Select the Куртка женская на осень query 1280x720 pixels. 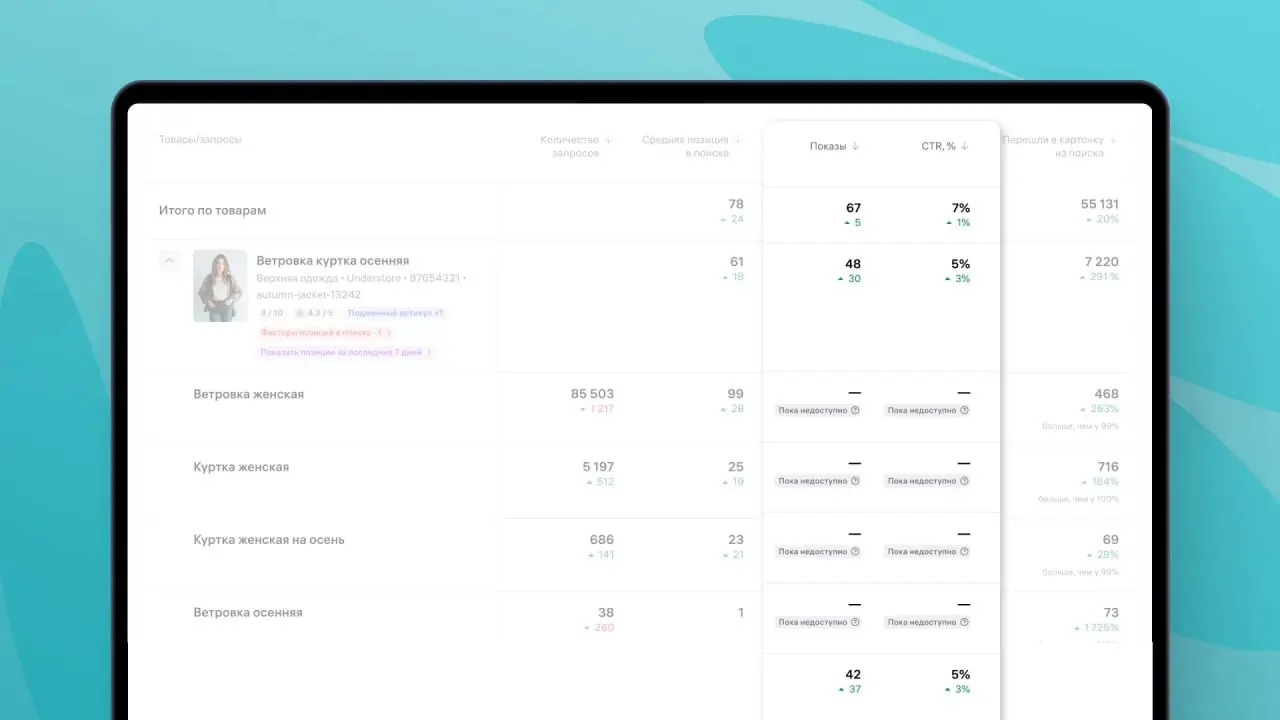(269, 540)
